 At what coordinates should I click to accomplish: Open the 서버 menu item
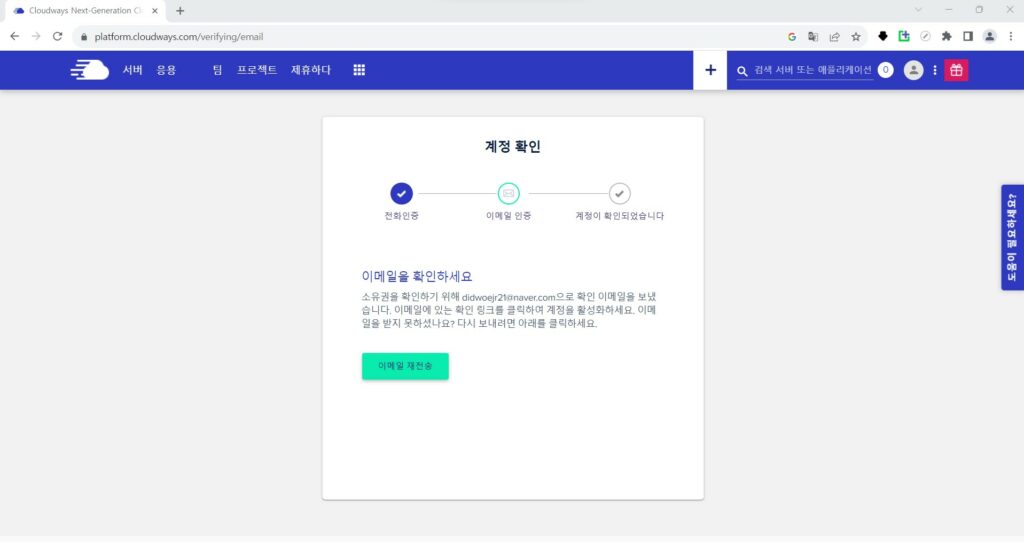point(133,70)
